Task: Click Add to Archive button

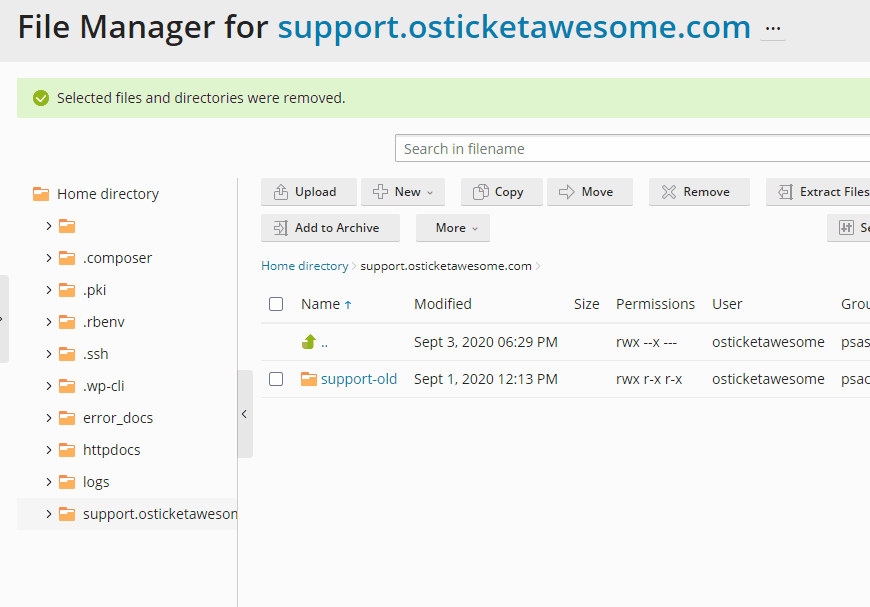Action: 330,228
